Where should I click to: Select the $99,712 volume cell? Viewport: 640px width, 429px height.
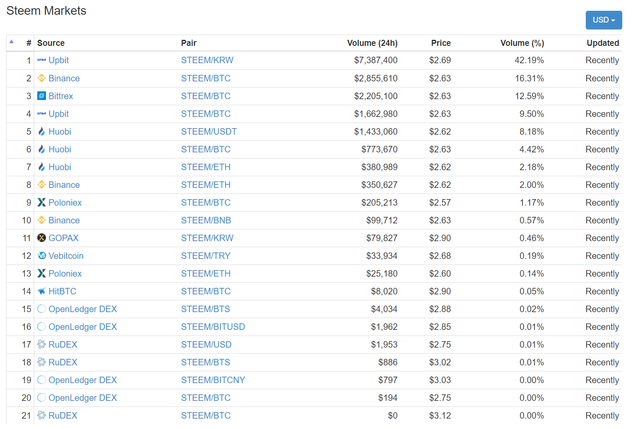click(382, 220)
